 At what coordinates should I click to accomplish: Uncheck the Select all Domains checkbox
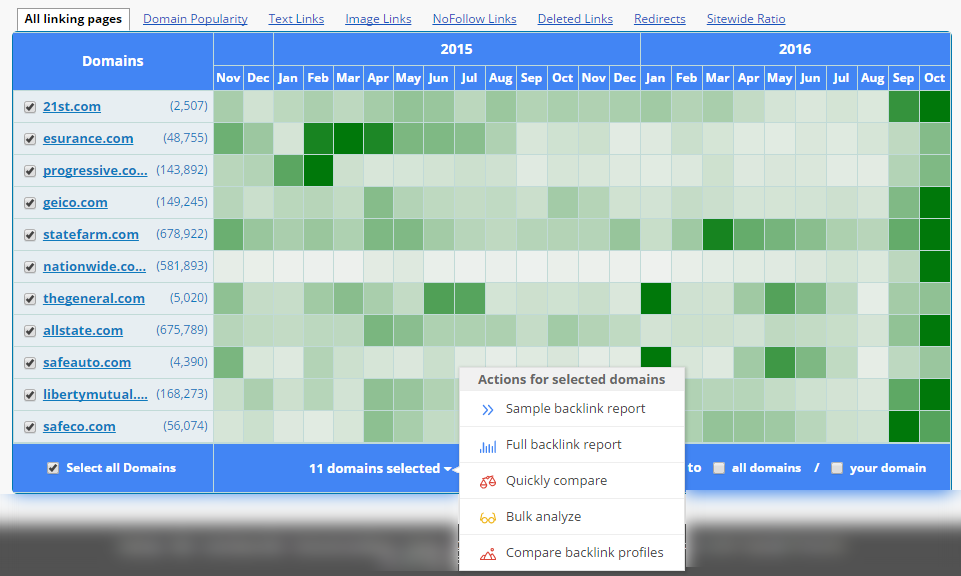(x=53, y=468)
